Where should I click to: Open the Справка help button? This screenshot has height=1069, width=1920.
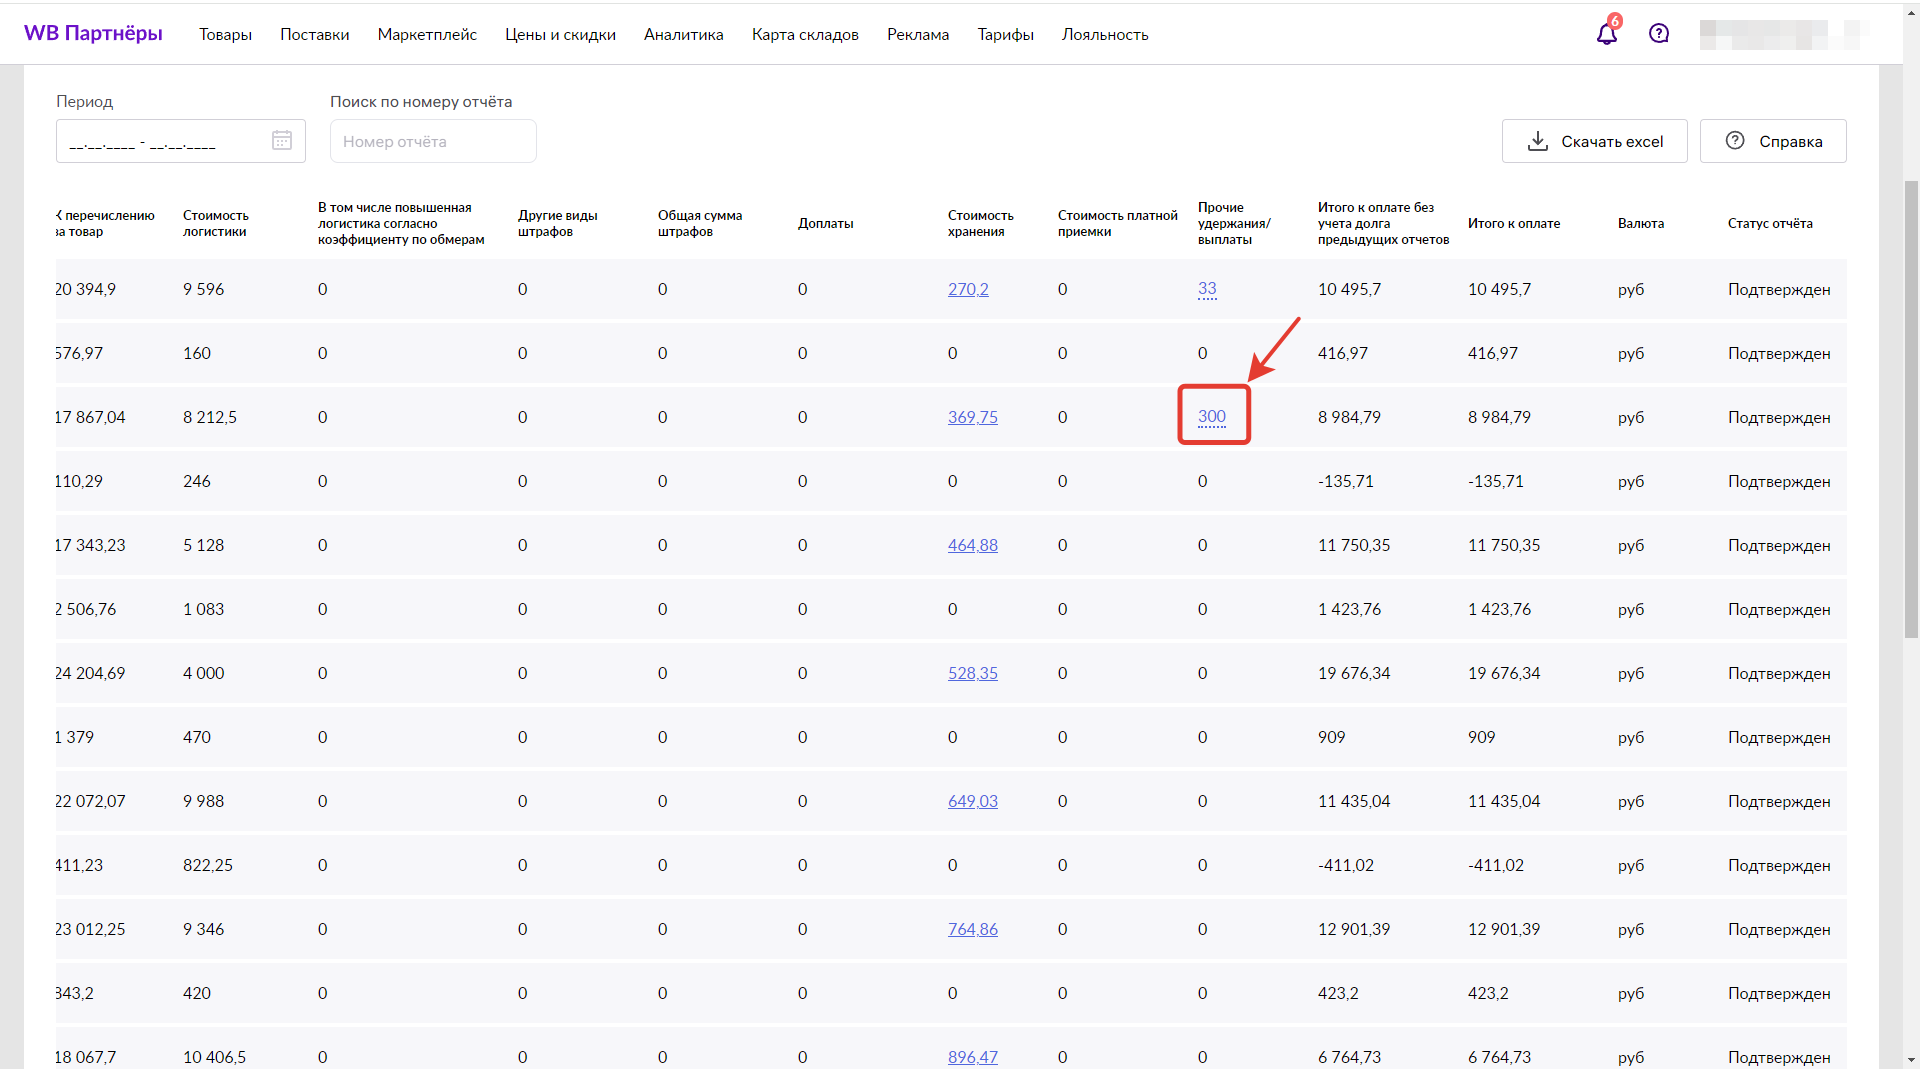point(1772,142)
